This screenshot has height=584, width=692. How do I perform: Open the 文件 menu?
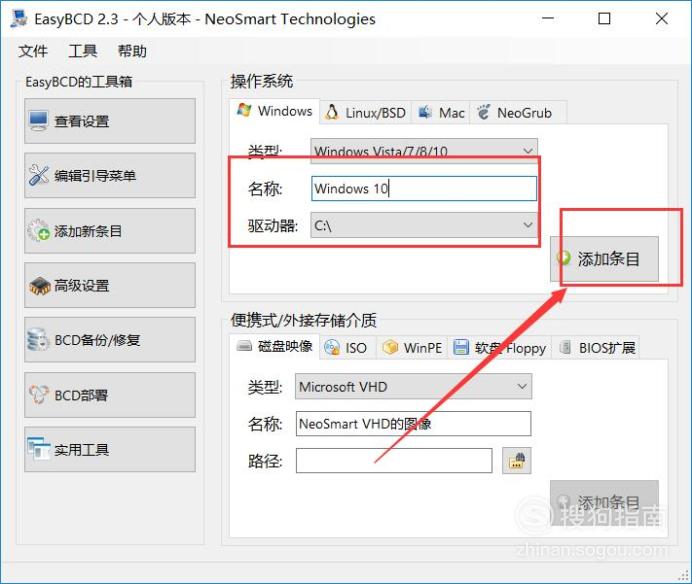pos(33,51)
